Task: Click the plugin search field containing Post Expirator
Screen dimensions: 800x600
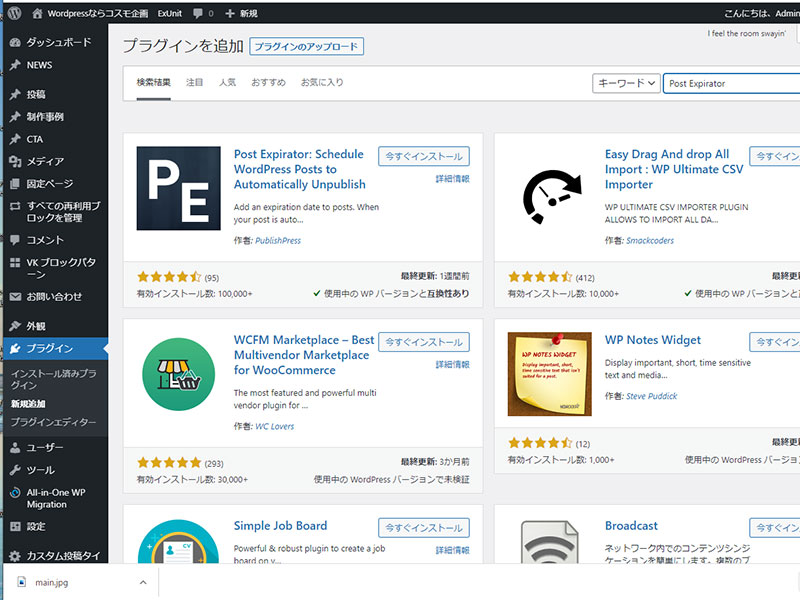Action: (x=730, y=83)
